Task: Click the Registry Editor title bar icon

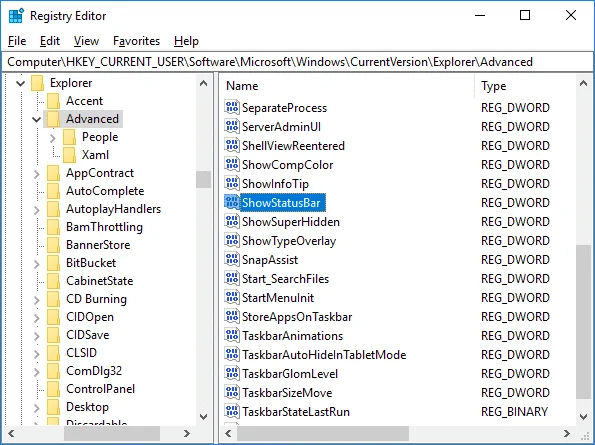Action: 16,16
